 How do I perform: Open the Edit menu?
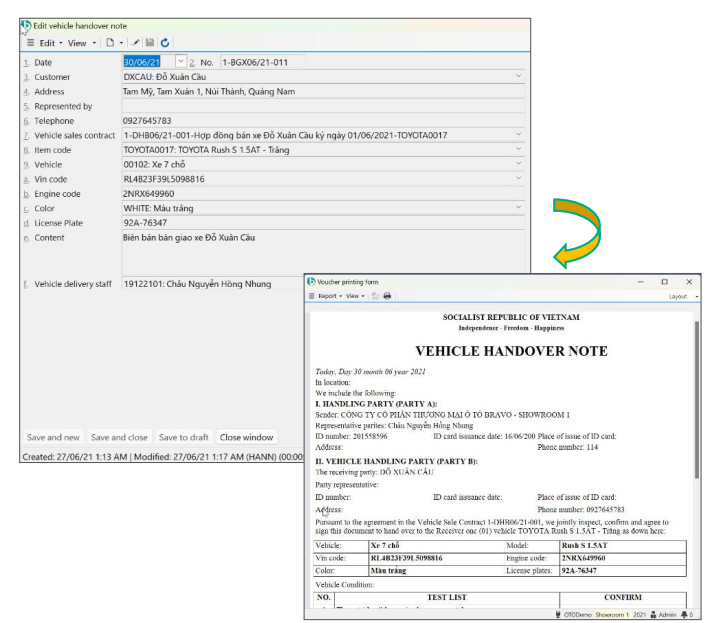pos(48,43)
